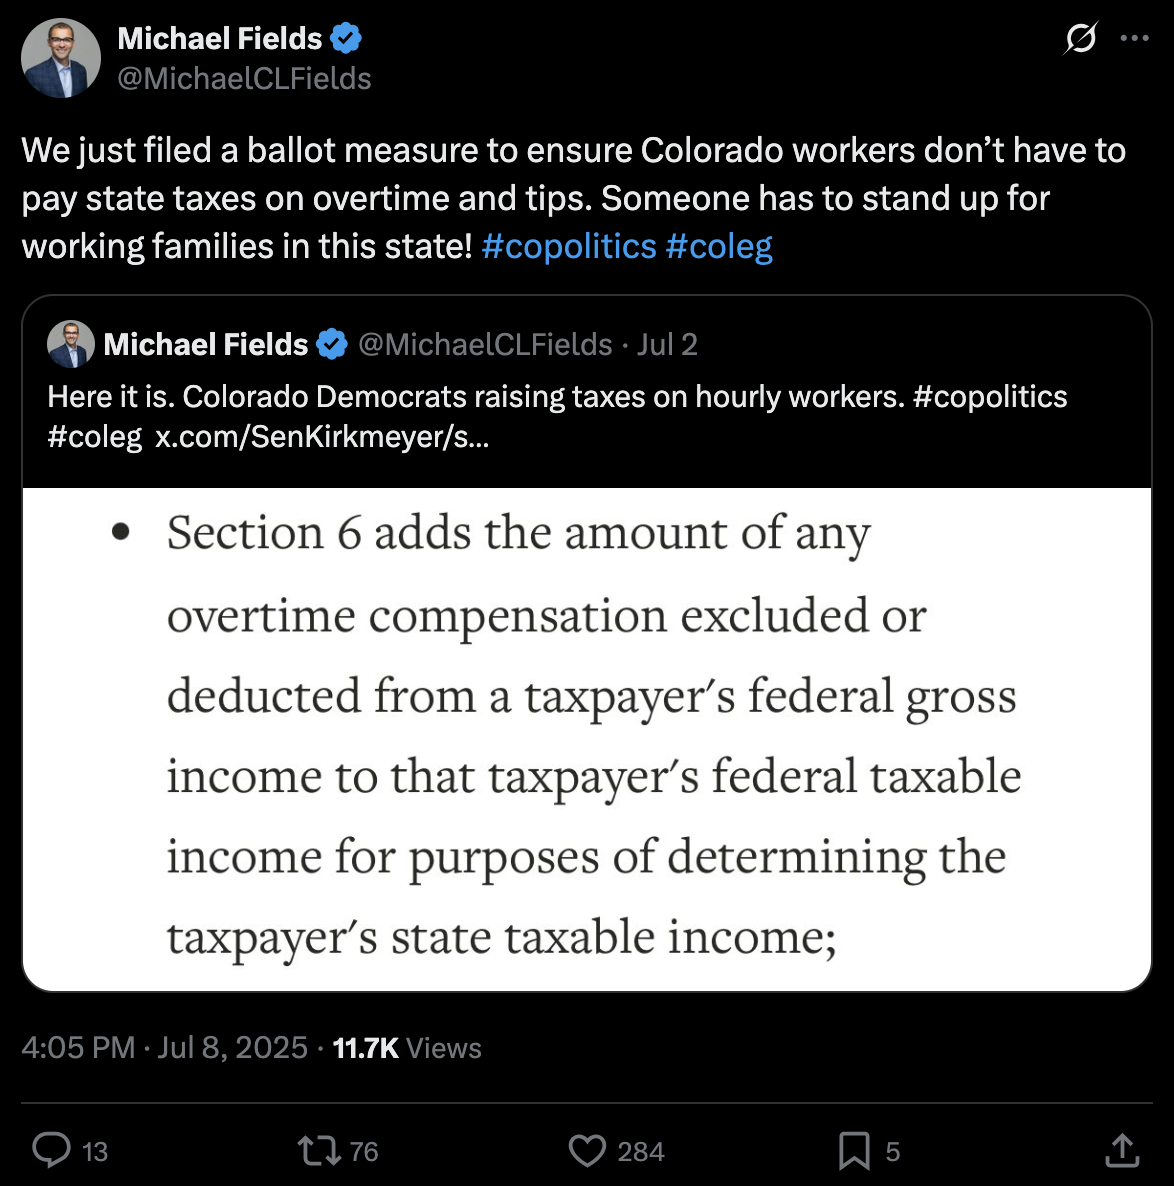Open Michael Fields' large profile picture

61,58
